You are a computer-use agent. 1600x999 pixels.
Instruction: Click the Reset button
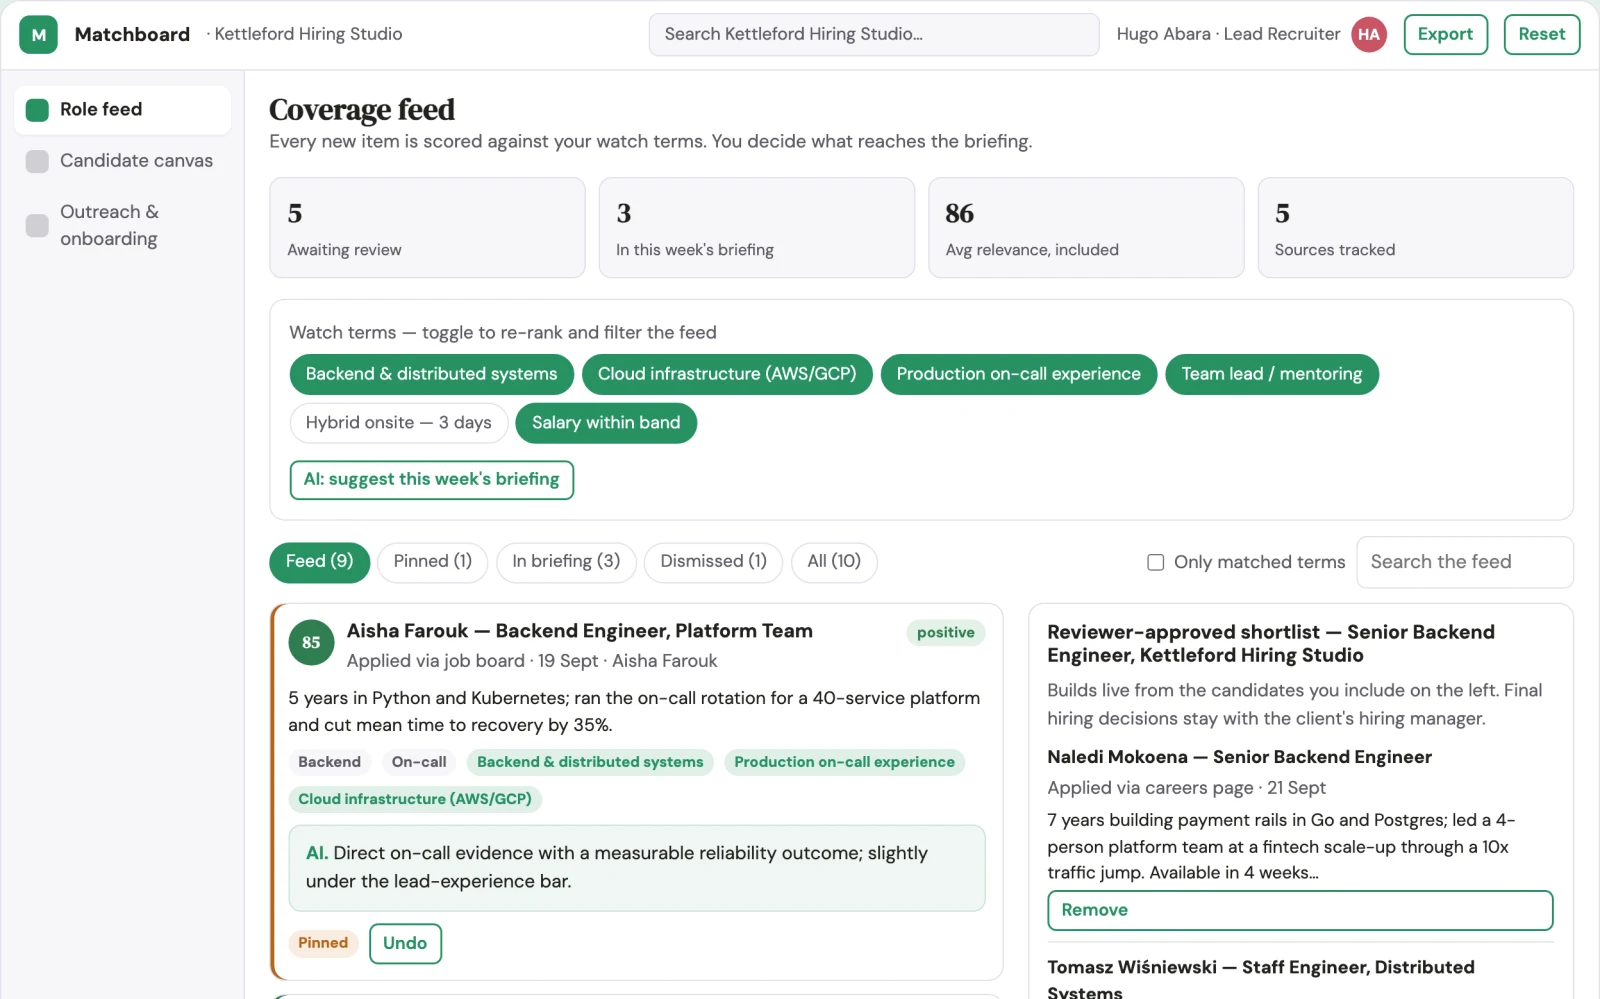[x=1541, y=34]
